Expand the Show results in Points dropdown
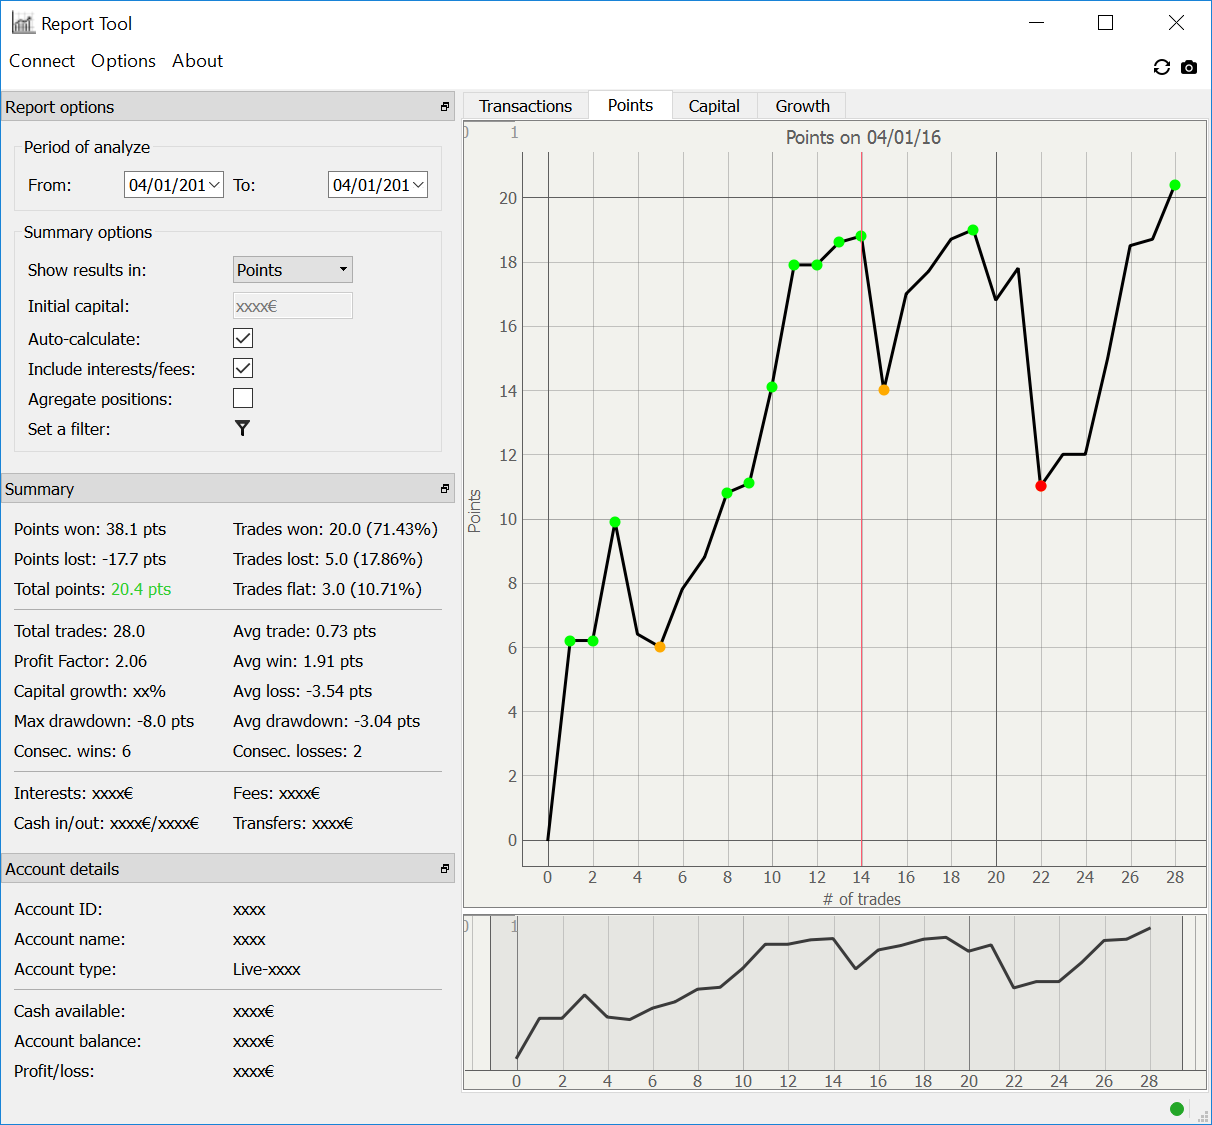This screenshot has height=1125, width=1212. [292, 270]
